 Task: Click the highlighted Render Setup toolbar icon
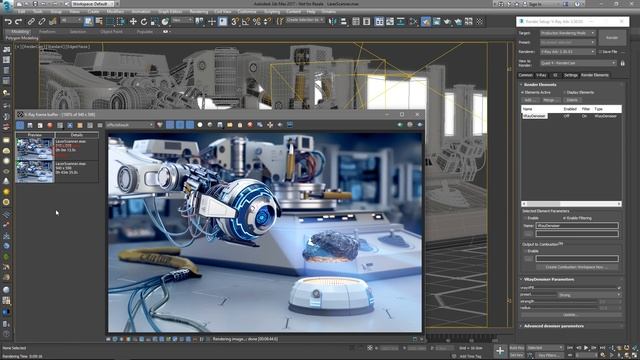(426, 21)
